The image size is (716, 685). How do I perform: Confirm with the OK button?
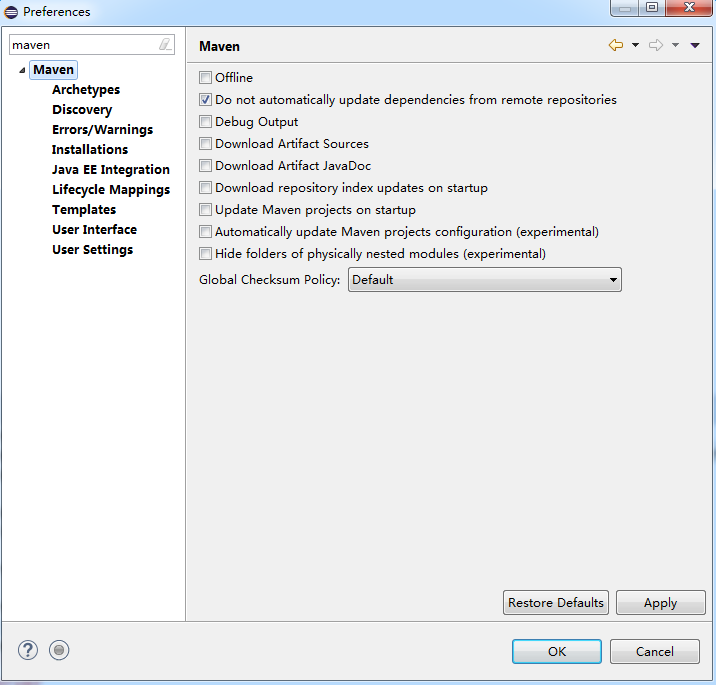click(x=557, y=651)
